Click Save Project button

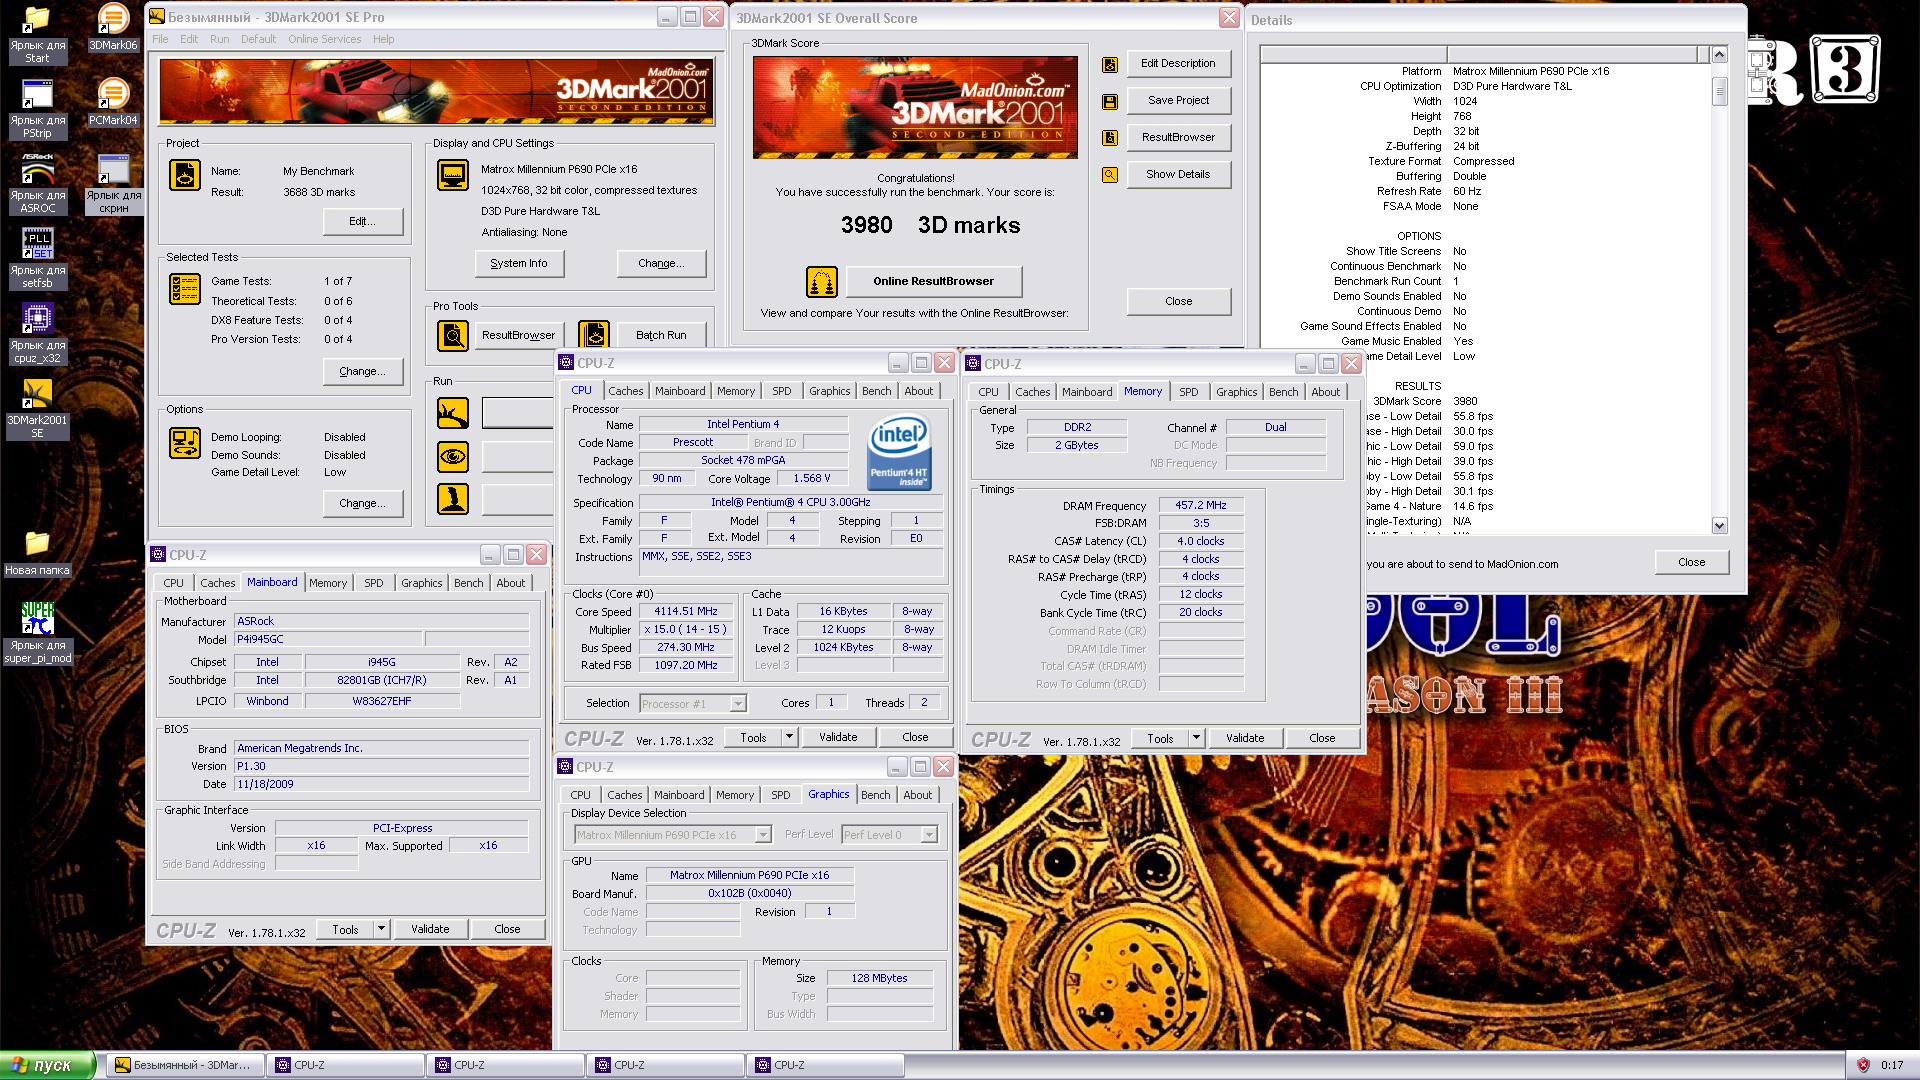pyautogui.click(x=1179, y=101)
